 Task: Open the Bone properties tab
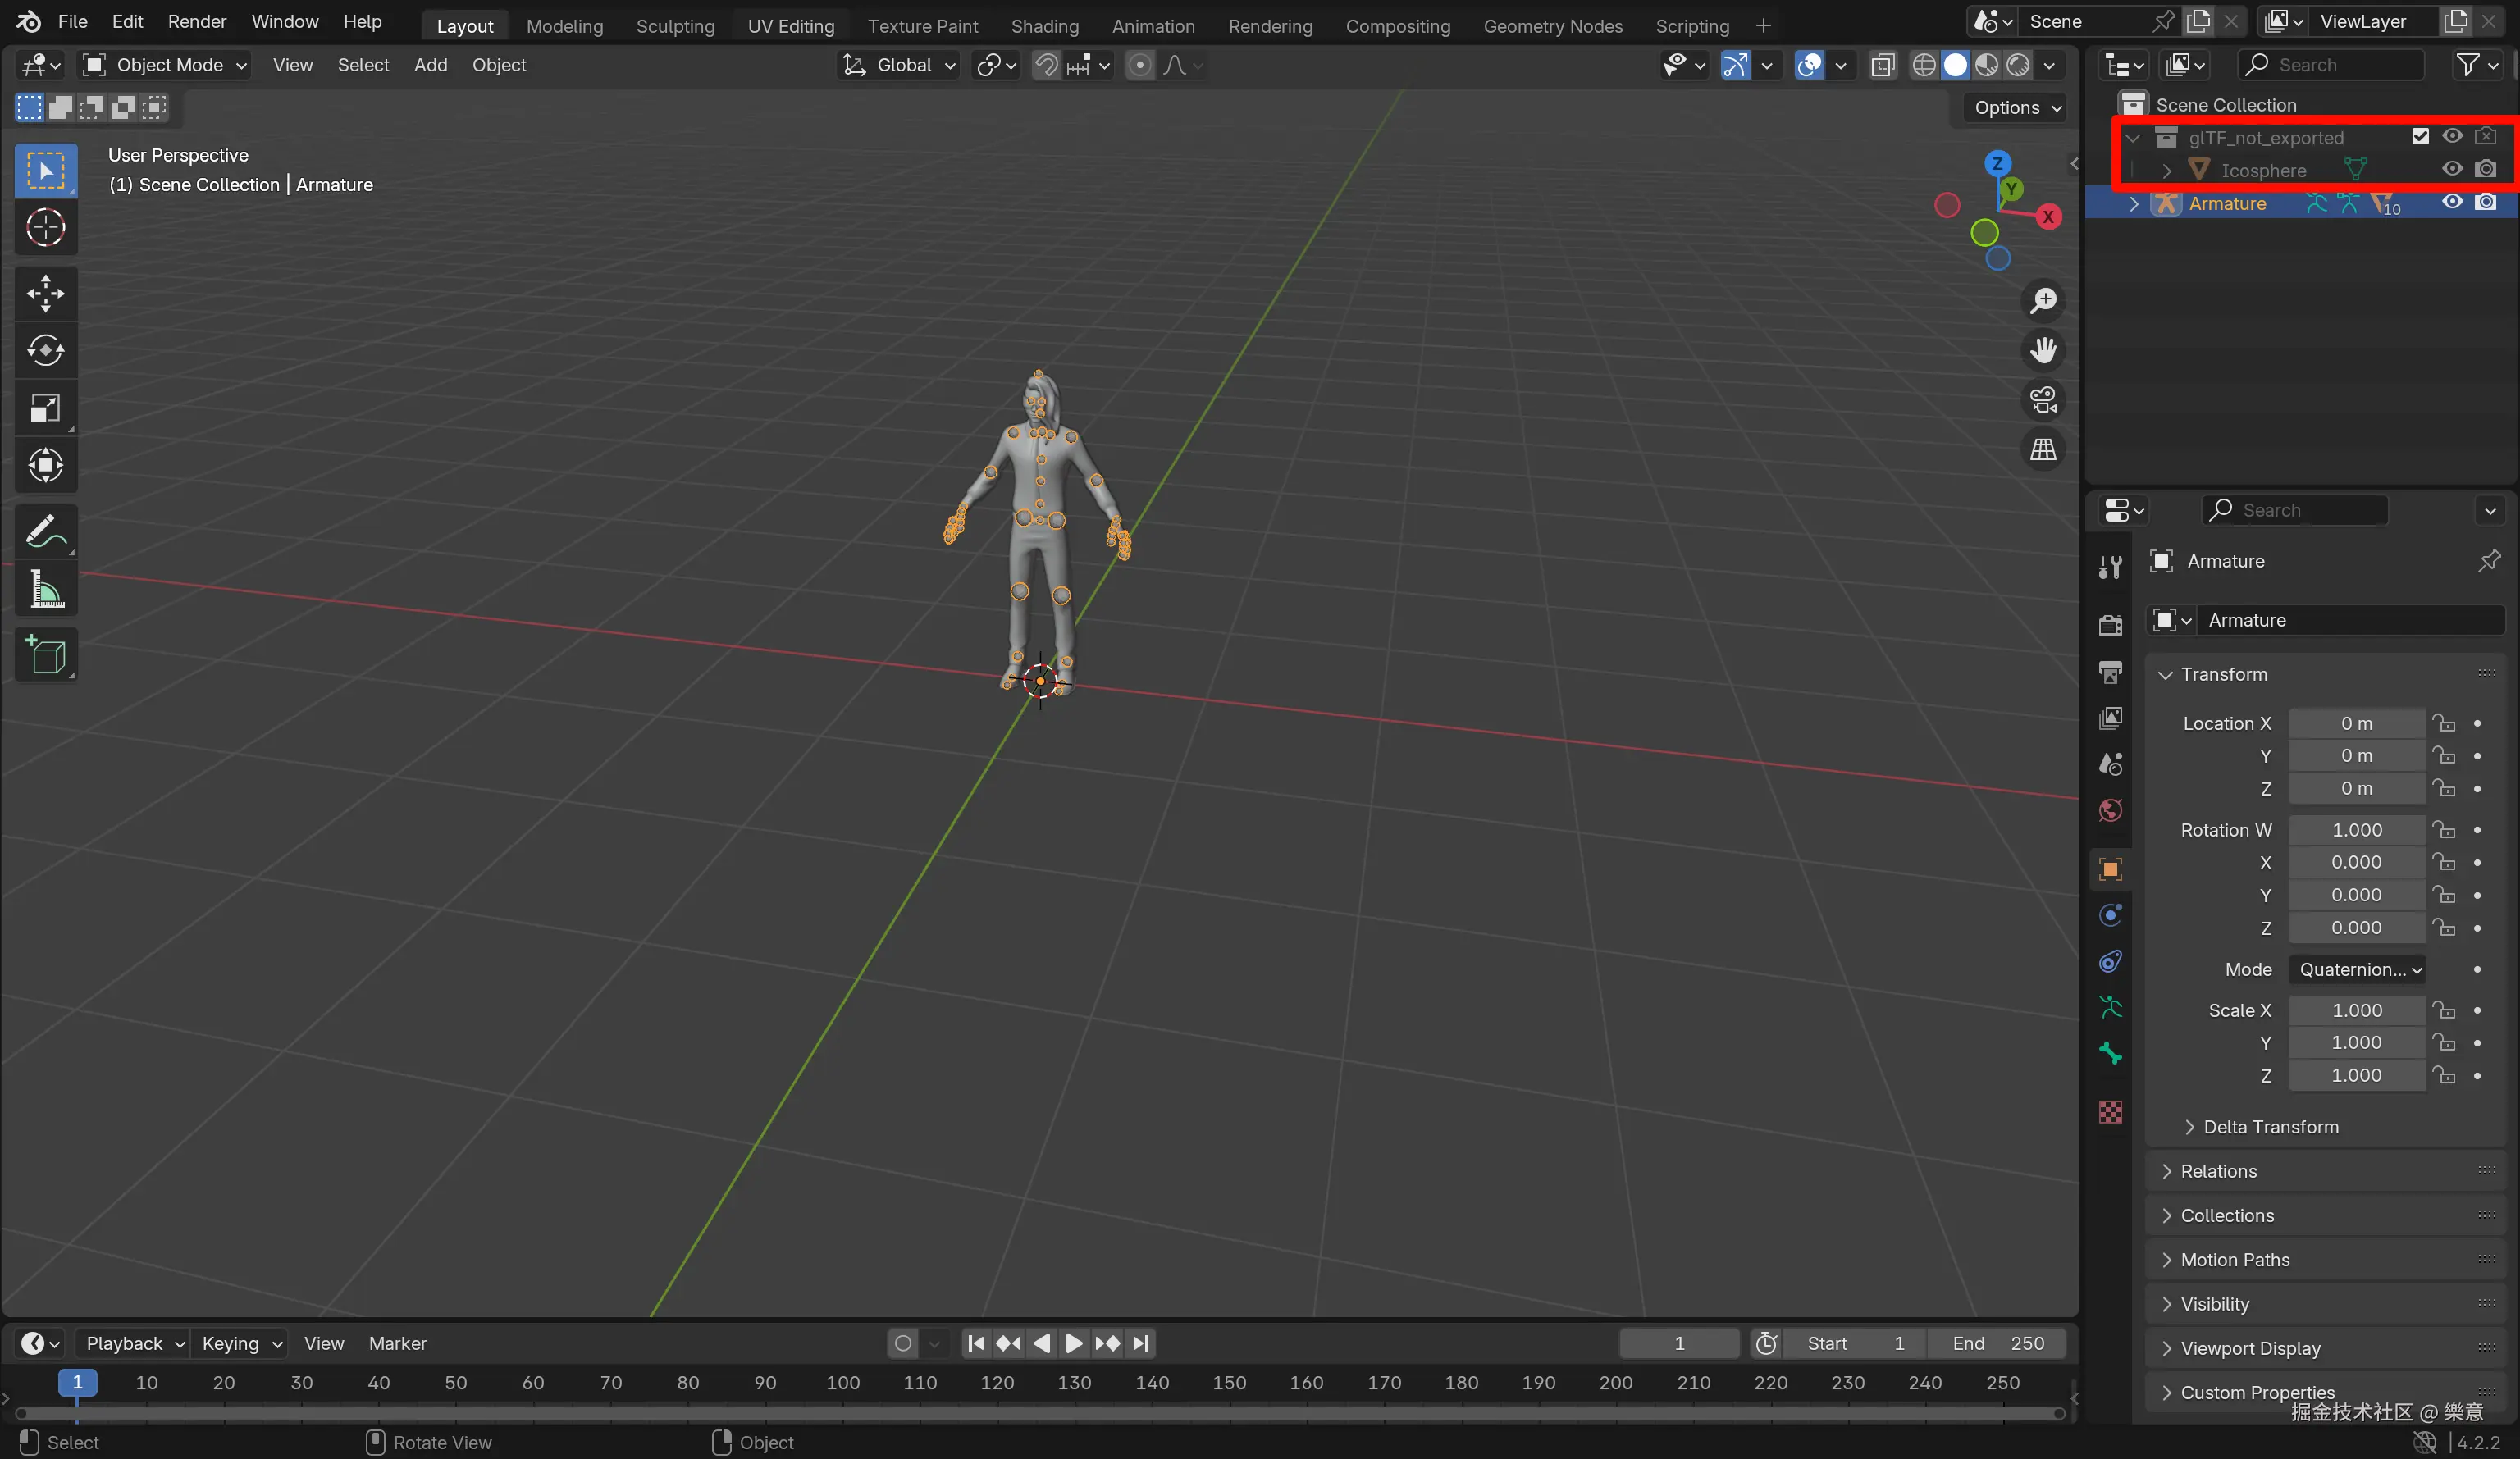(x=2110, y=1054)
